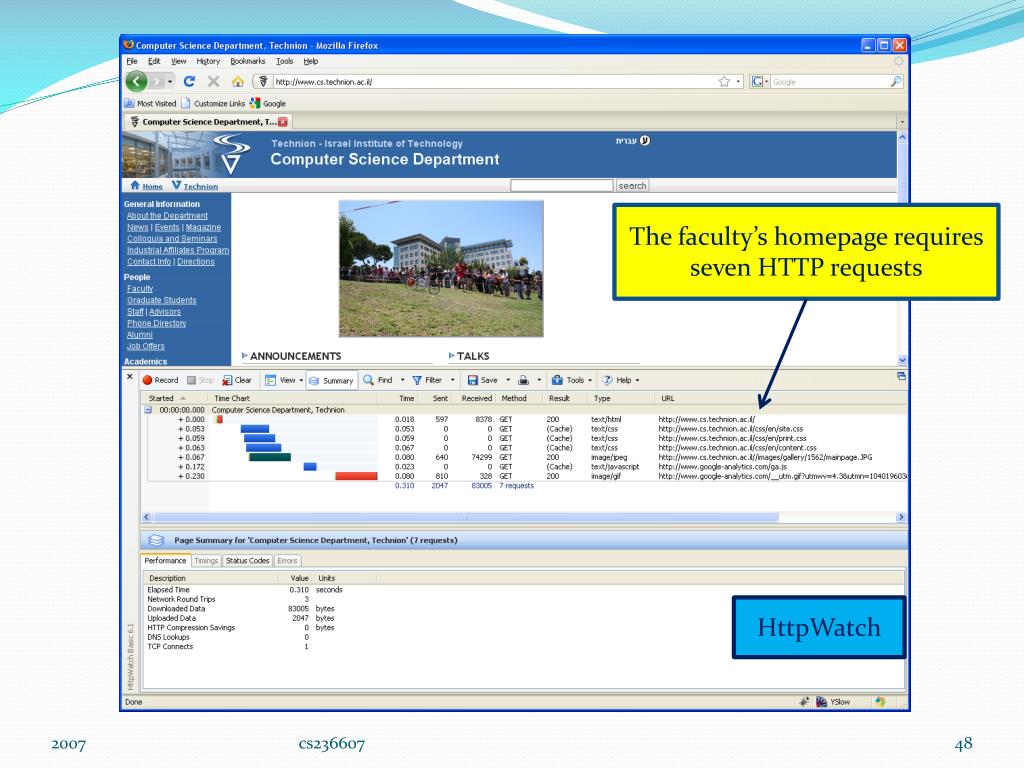Screen dimensions: 1024x768
Task: Click the Google search box
Action: 829,82
